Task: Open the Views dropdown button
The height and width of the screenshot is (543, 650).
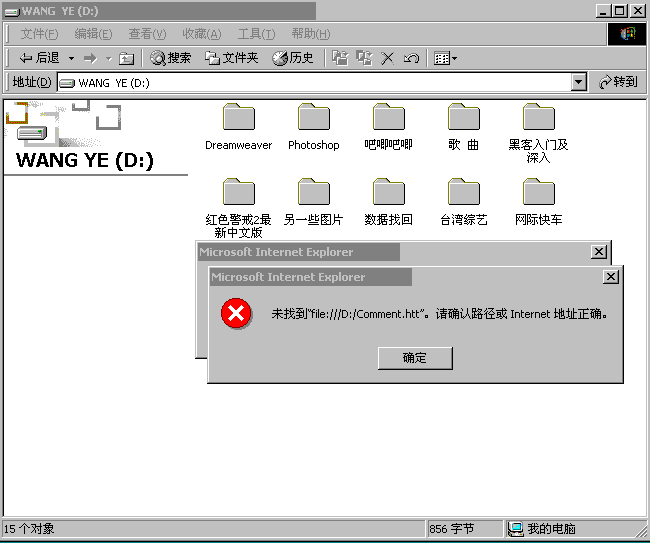Action: point(445,58)
